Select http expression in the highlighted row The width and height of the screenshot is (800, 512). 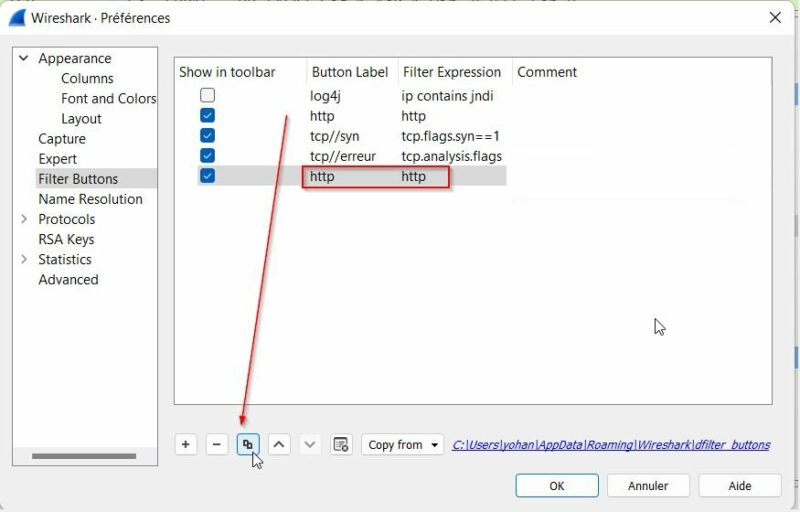(413, 176)
